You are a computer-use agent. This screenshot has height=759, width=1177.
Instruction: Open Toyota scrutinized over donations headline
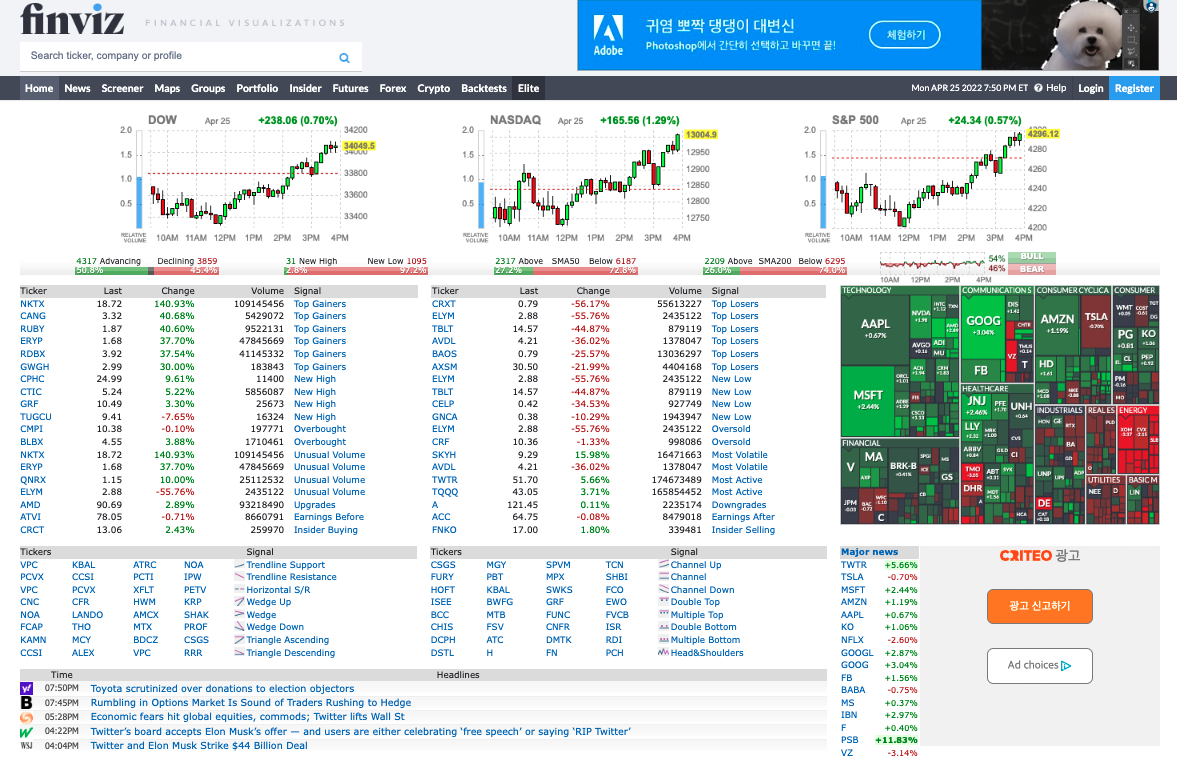point(222,688)
